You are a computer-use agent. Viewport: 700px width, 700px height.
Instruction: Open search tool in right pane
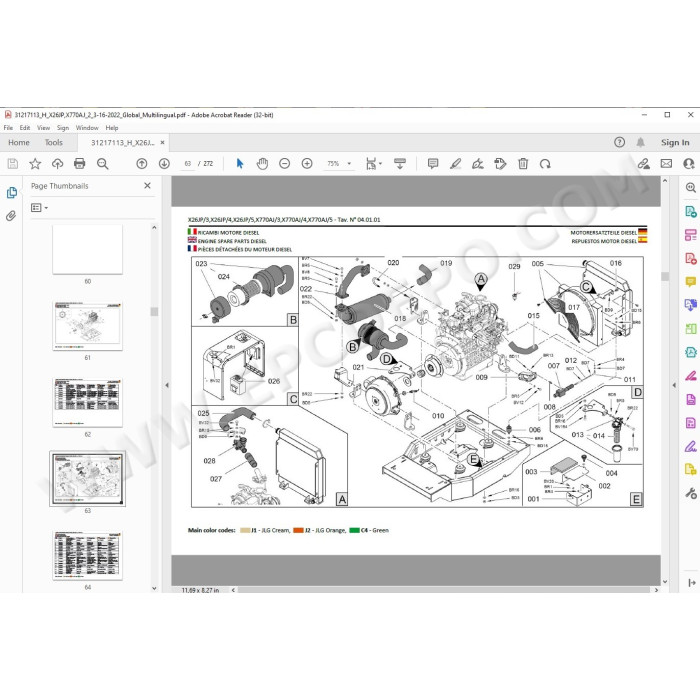pos(691,188)
